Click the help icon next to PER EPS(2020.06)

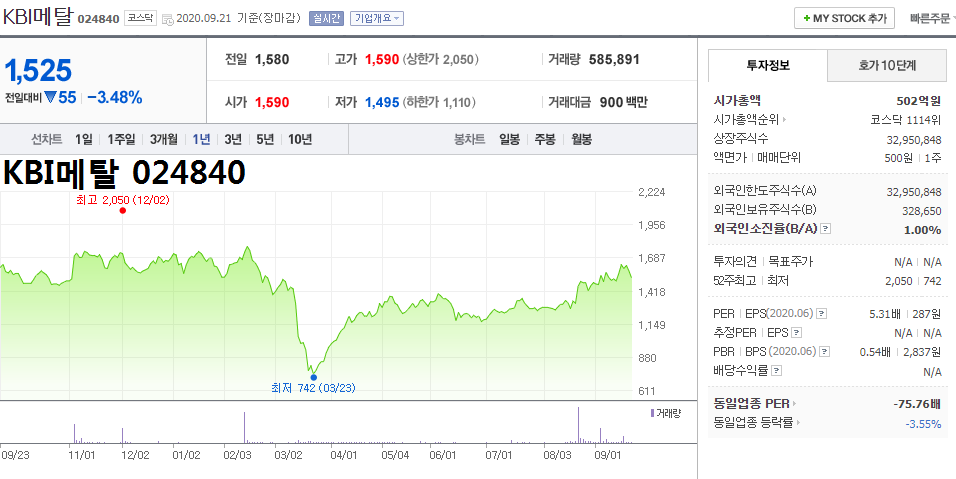(822, 314)
